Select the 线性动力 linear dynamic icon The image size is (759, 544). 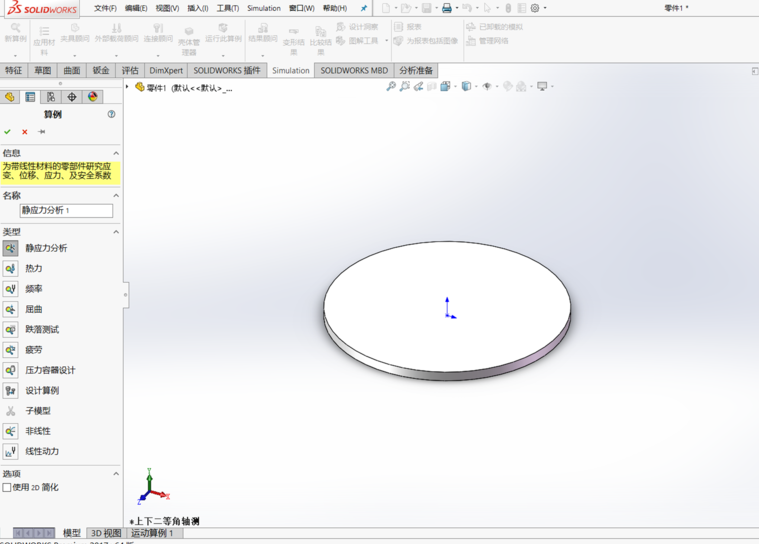[x=10, y=452]
